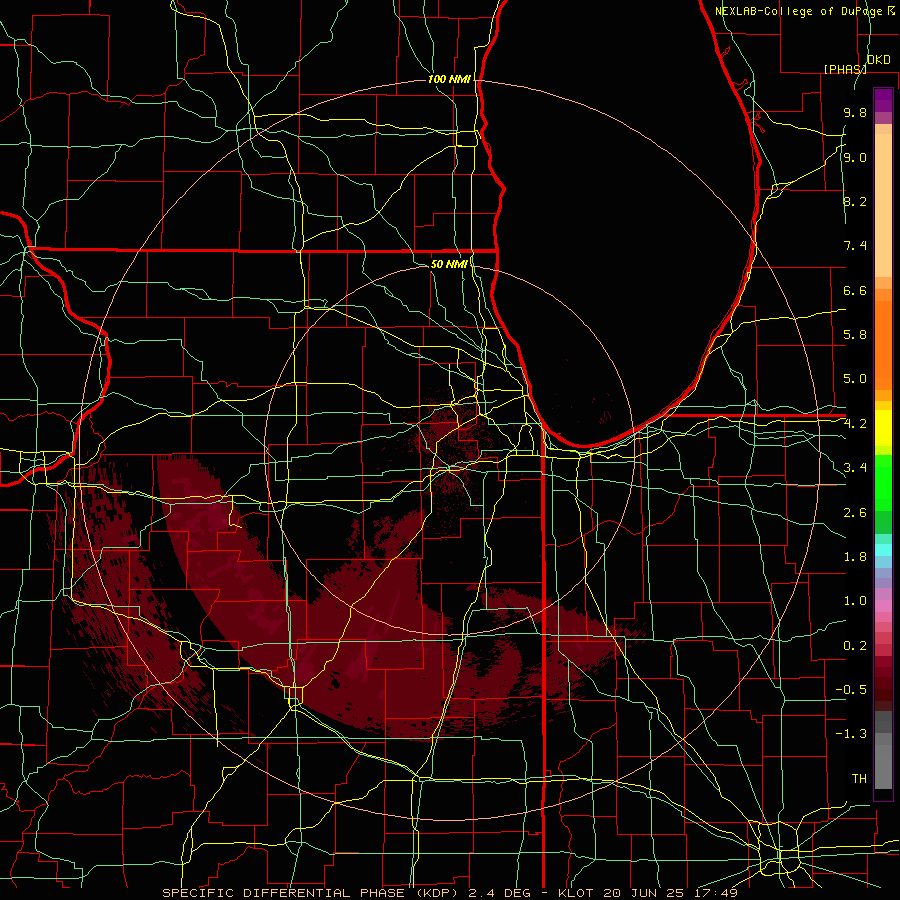The image size is (900, 900).
Task: Click the 0.2 value on the color scale
Action: [x=855, y=646]
